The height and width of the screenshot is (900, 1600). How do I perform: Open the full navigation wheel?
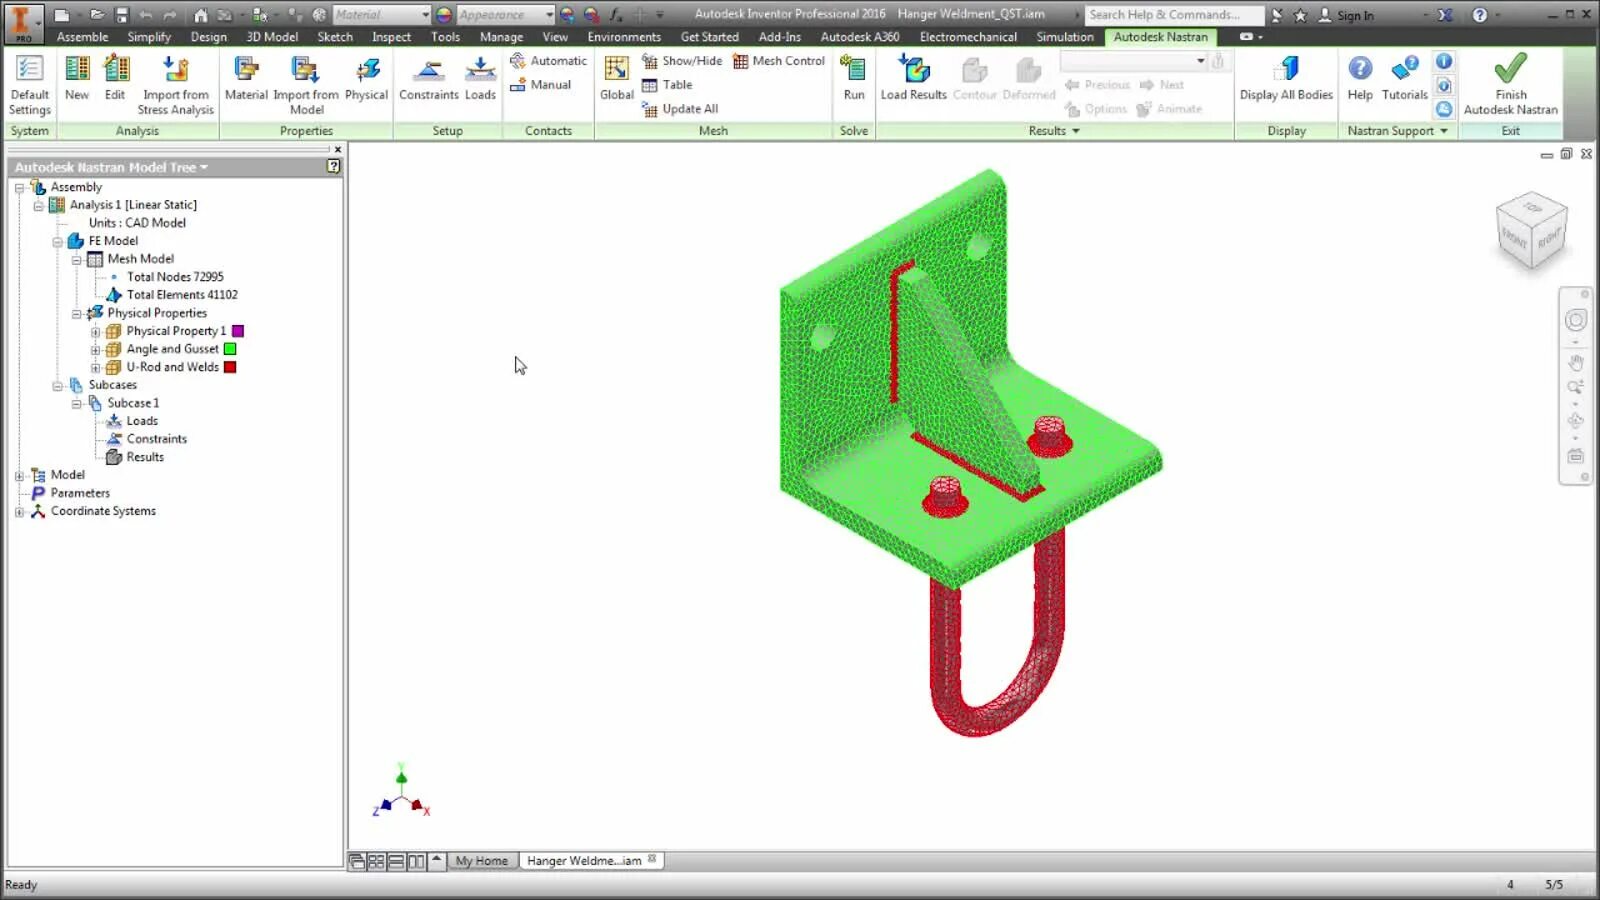1576,320
